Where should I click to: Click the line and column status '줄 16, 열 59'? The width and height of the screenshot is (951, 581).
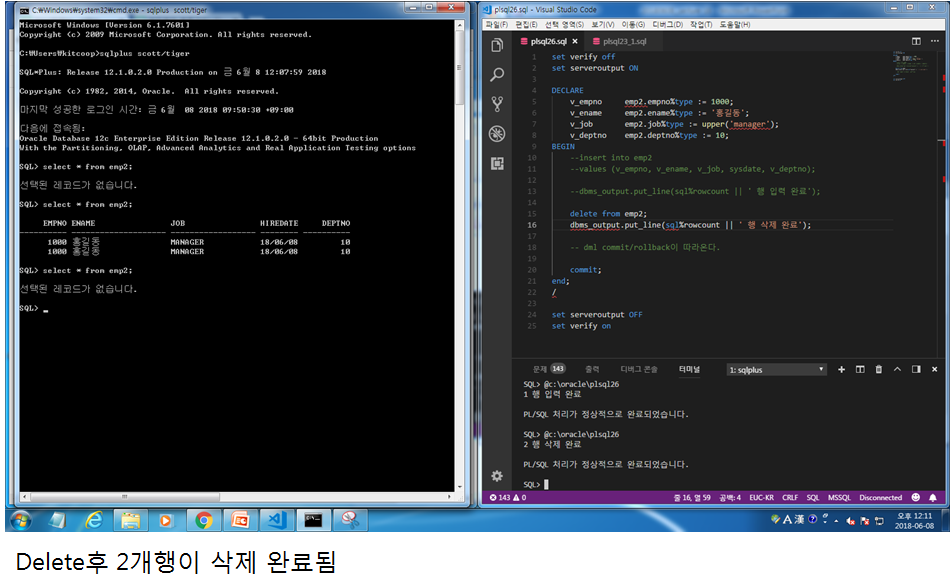691,497
